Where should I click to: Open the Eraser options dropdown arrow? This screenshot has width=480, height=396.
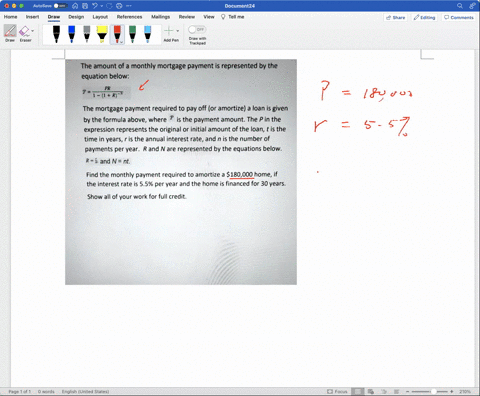[33, 31]
